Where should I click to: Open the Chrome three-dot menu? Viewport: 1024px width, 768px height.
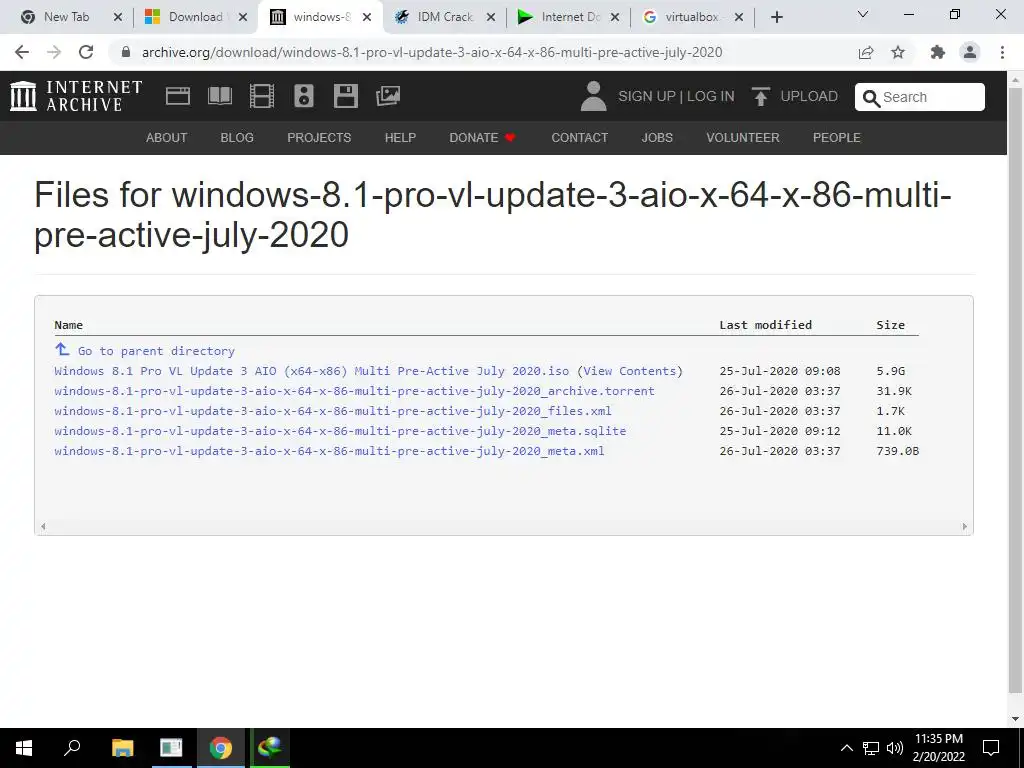point(1002,52)
